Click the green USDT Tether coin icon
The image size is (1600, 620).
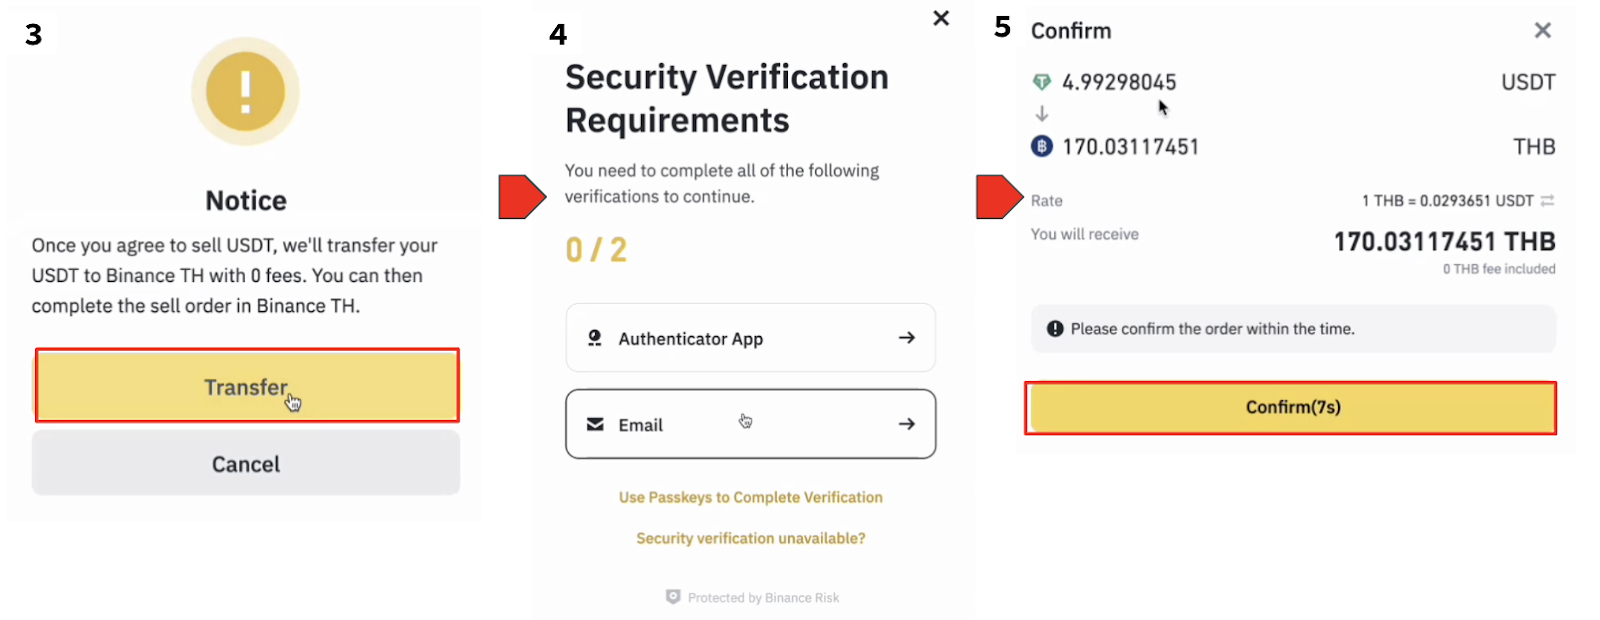pos(1042,82)
